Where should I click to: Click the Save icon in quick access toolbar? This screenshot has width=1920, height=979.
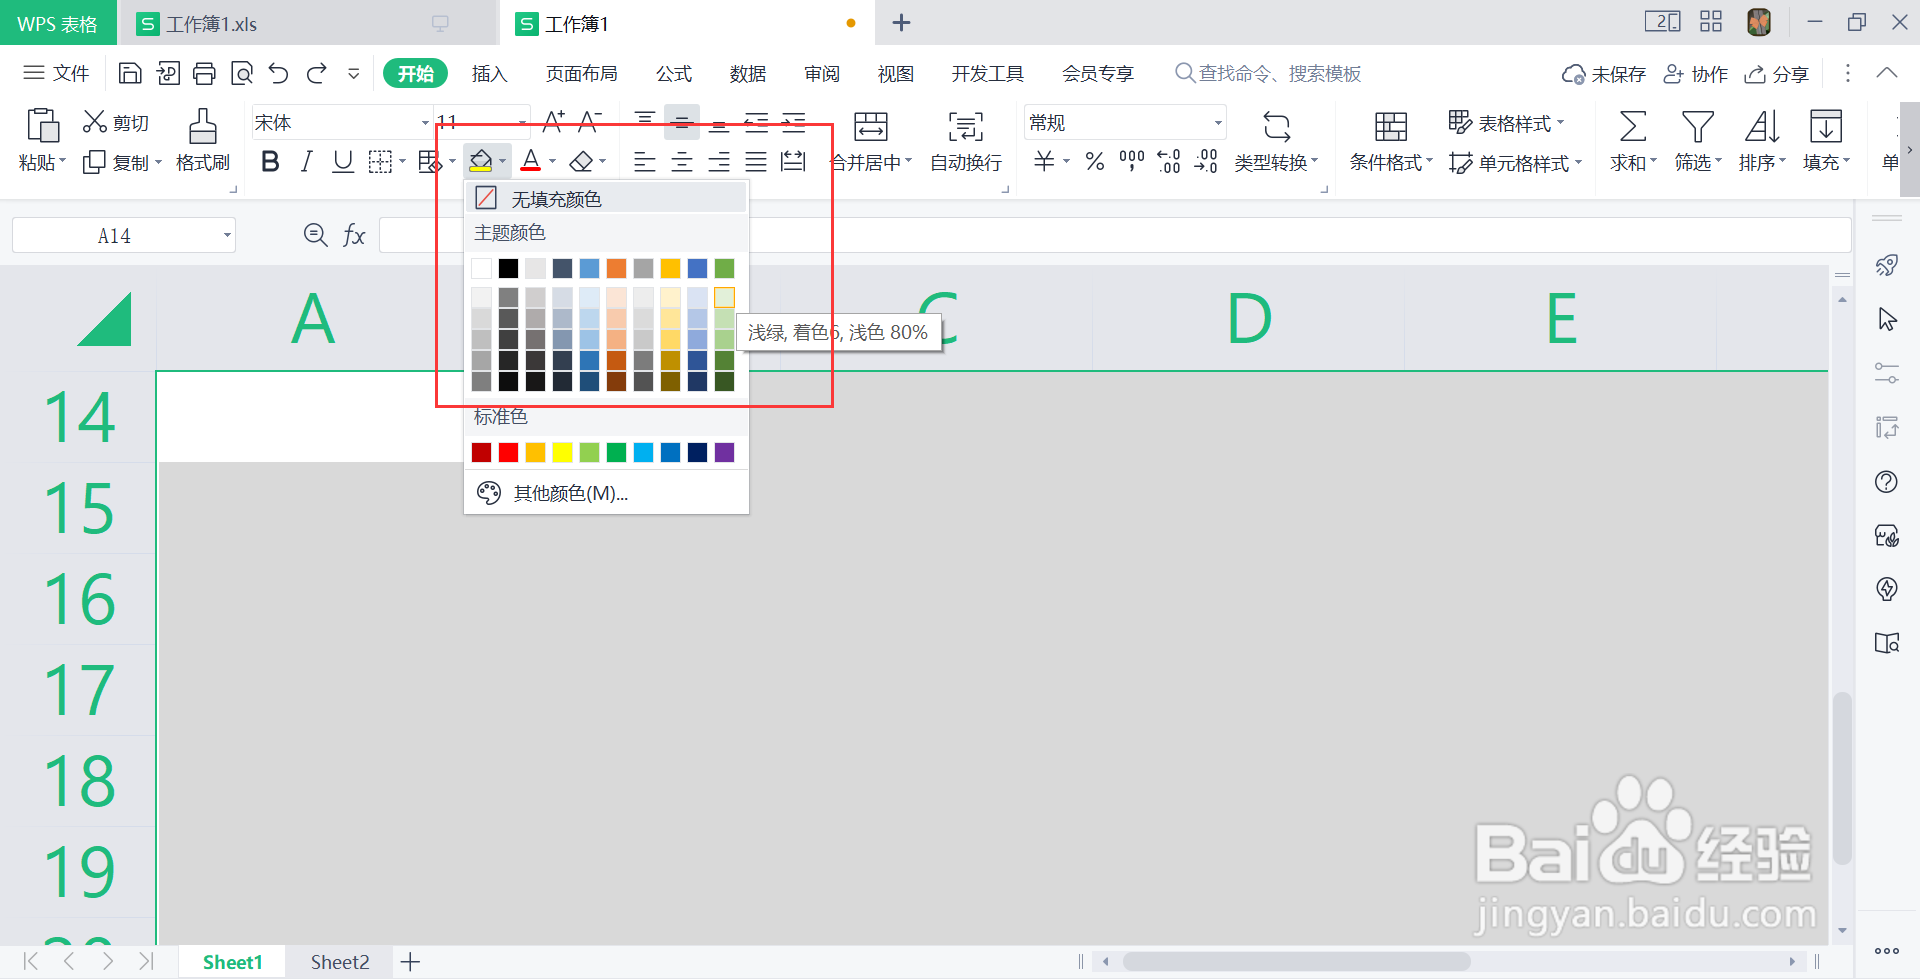pyautogui.click(x=130, y=73)
